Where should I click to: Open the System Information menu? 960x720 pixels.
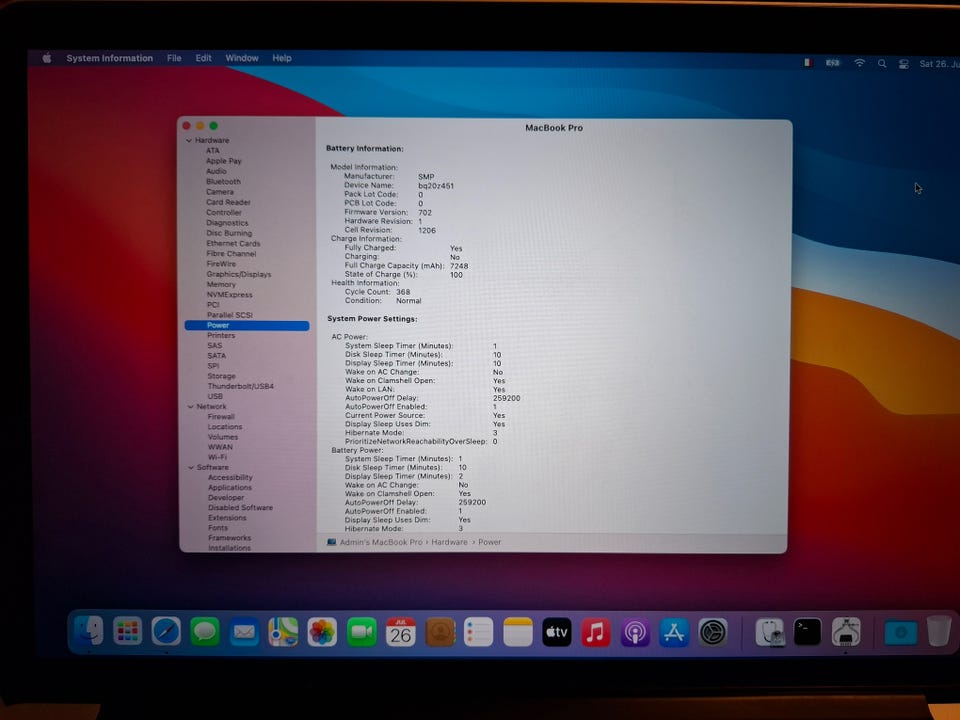(x=110, y=58)
